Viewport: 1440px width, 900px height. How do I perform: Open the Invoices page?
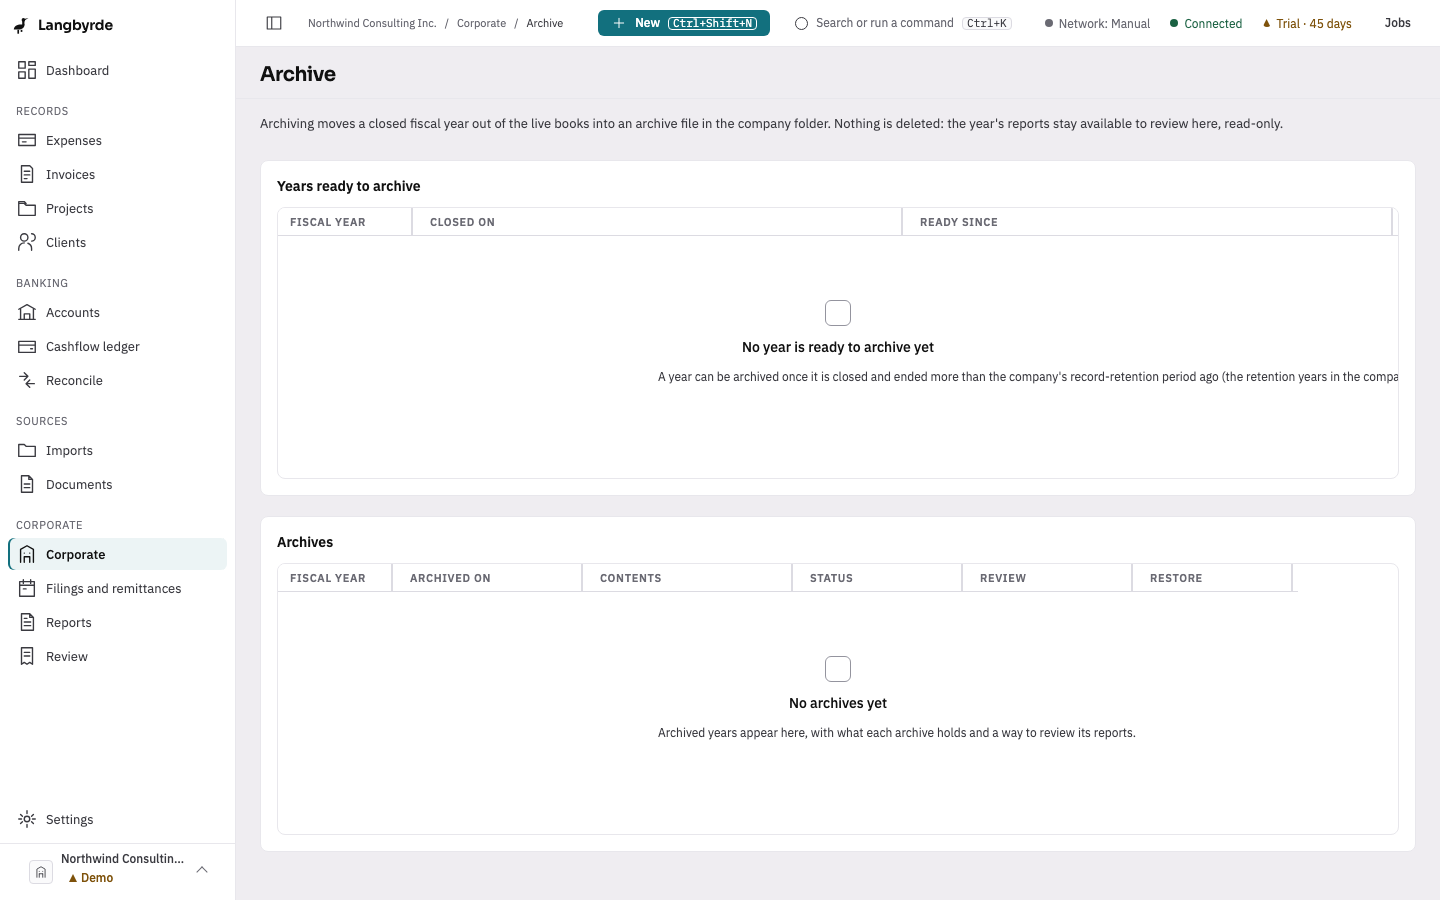click(117, 174)
